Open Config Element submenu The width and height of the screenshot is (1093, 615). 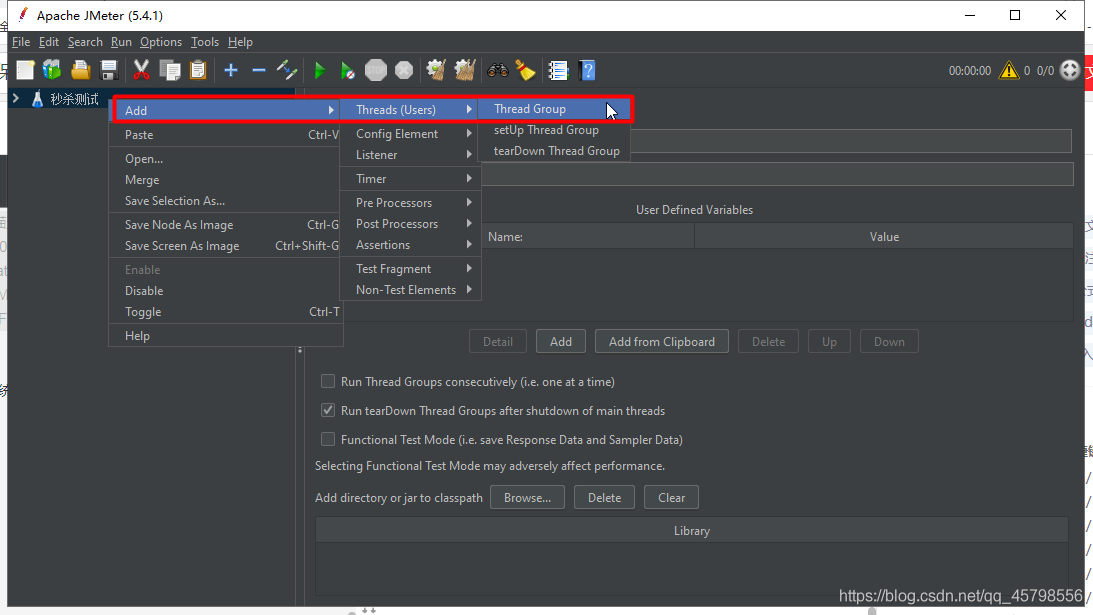[x=410, y=134]
